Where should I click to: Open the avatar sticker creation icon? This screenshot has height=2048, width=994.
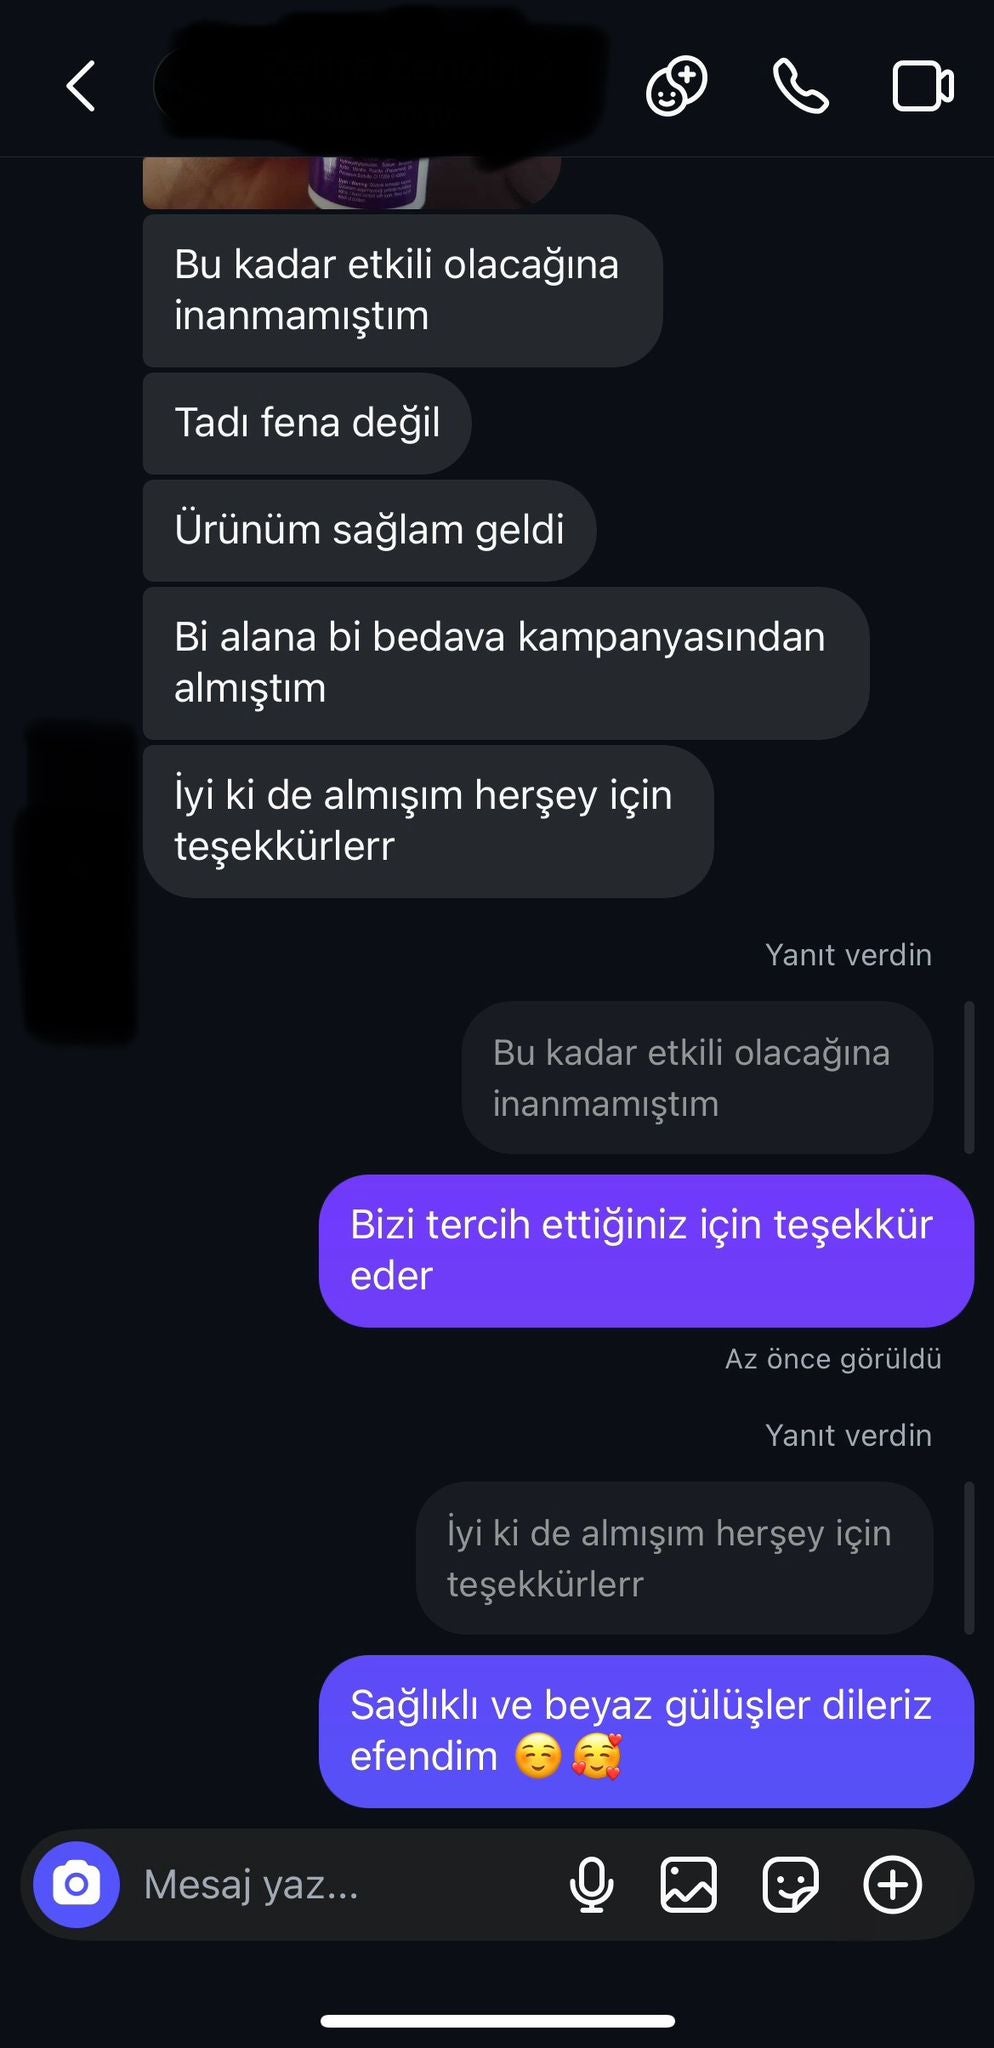(676, 86)
